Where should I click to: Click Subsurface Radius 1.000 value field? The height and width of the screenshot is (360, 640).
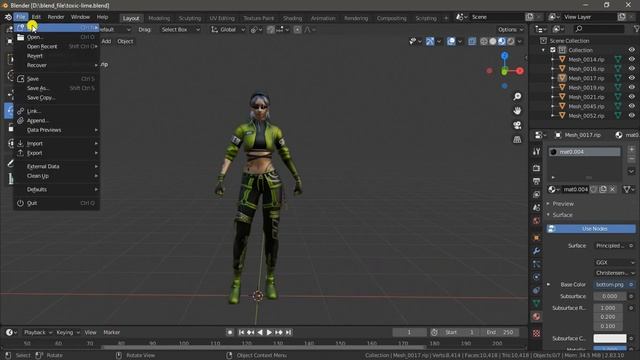(608, 308)
